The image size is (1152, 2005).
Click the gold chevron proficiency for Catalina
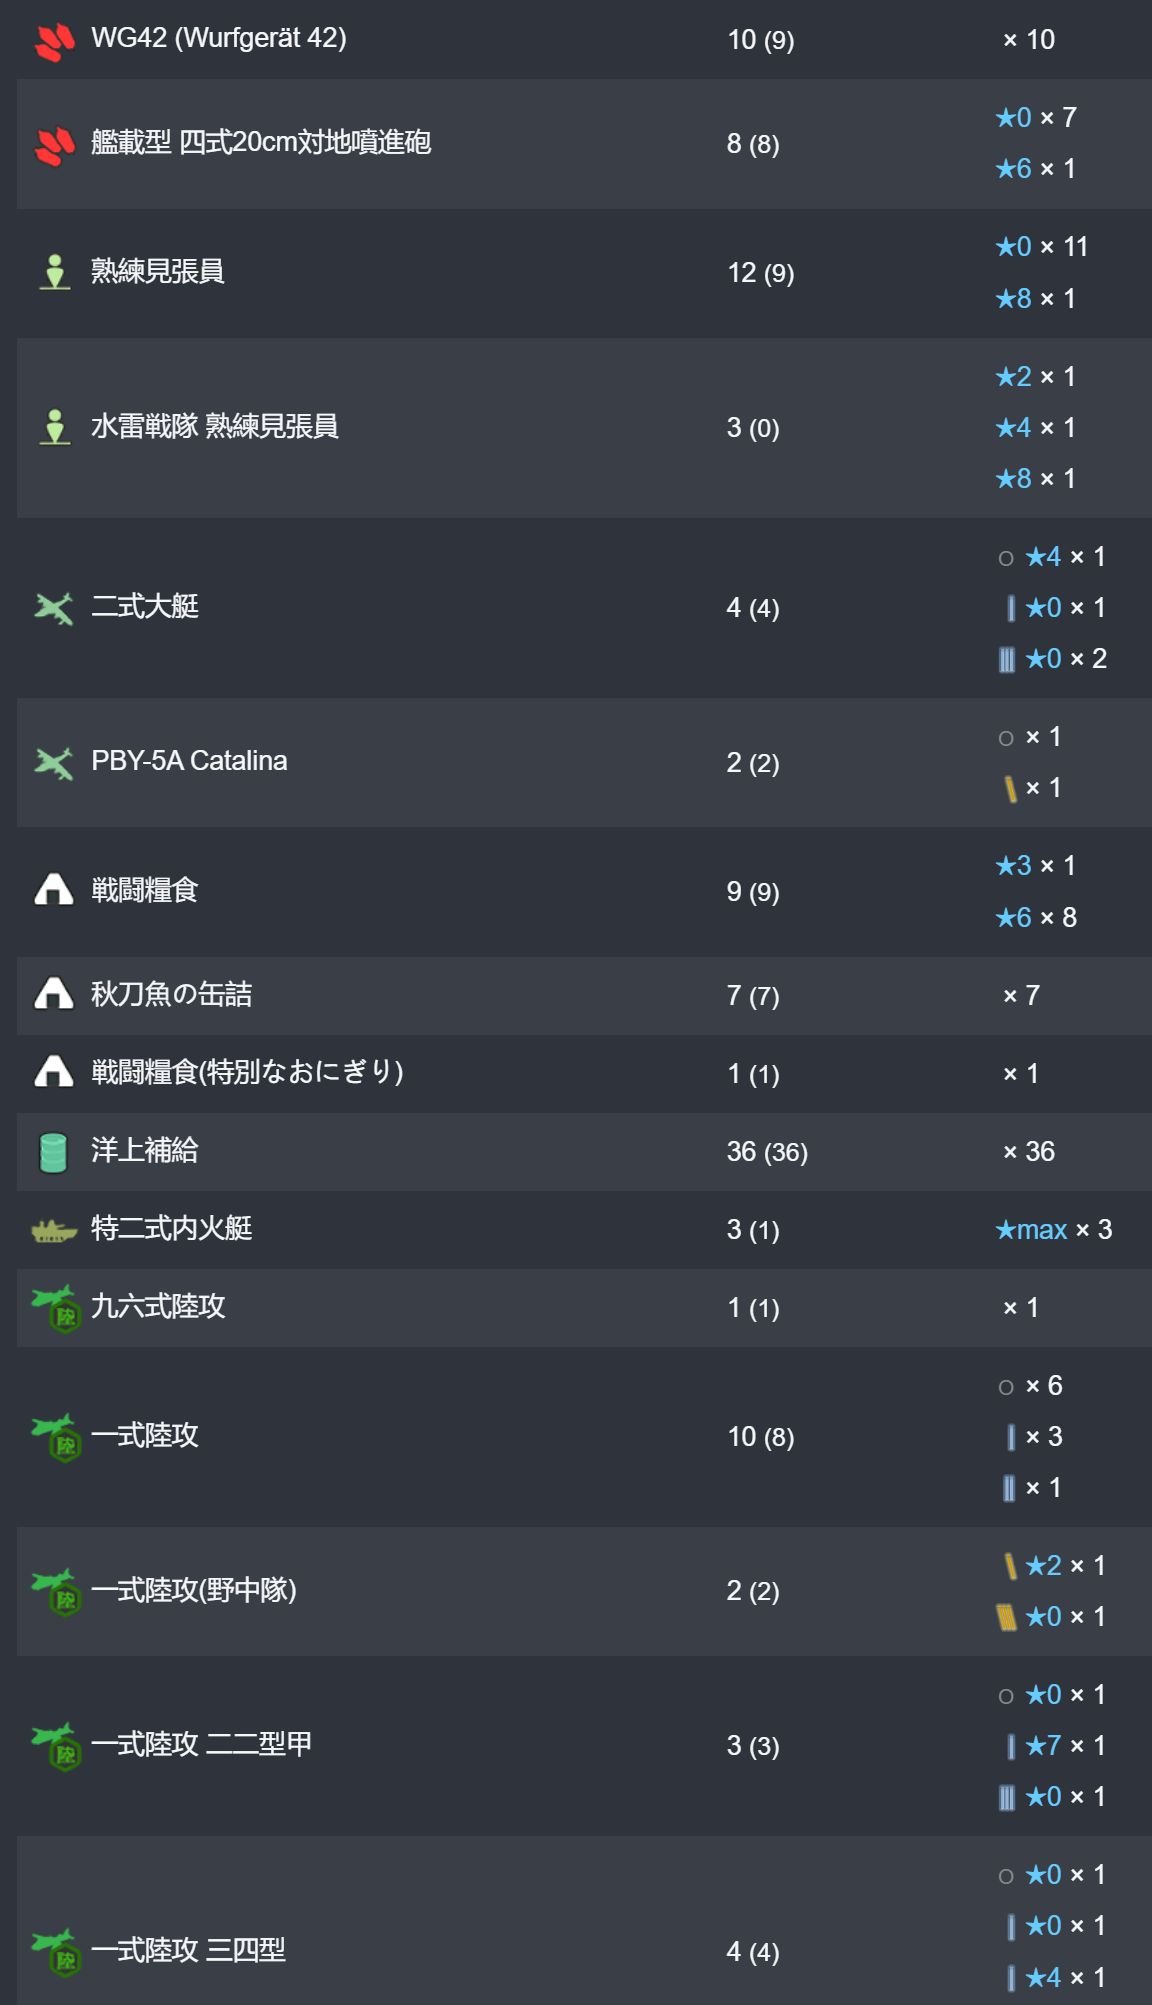pos(1010,789)
